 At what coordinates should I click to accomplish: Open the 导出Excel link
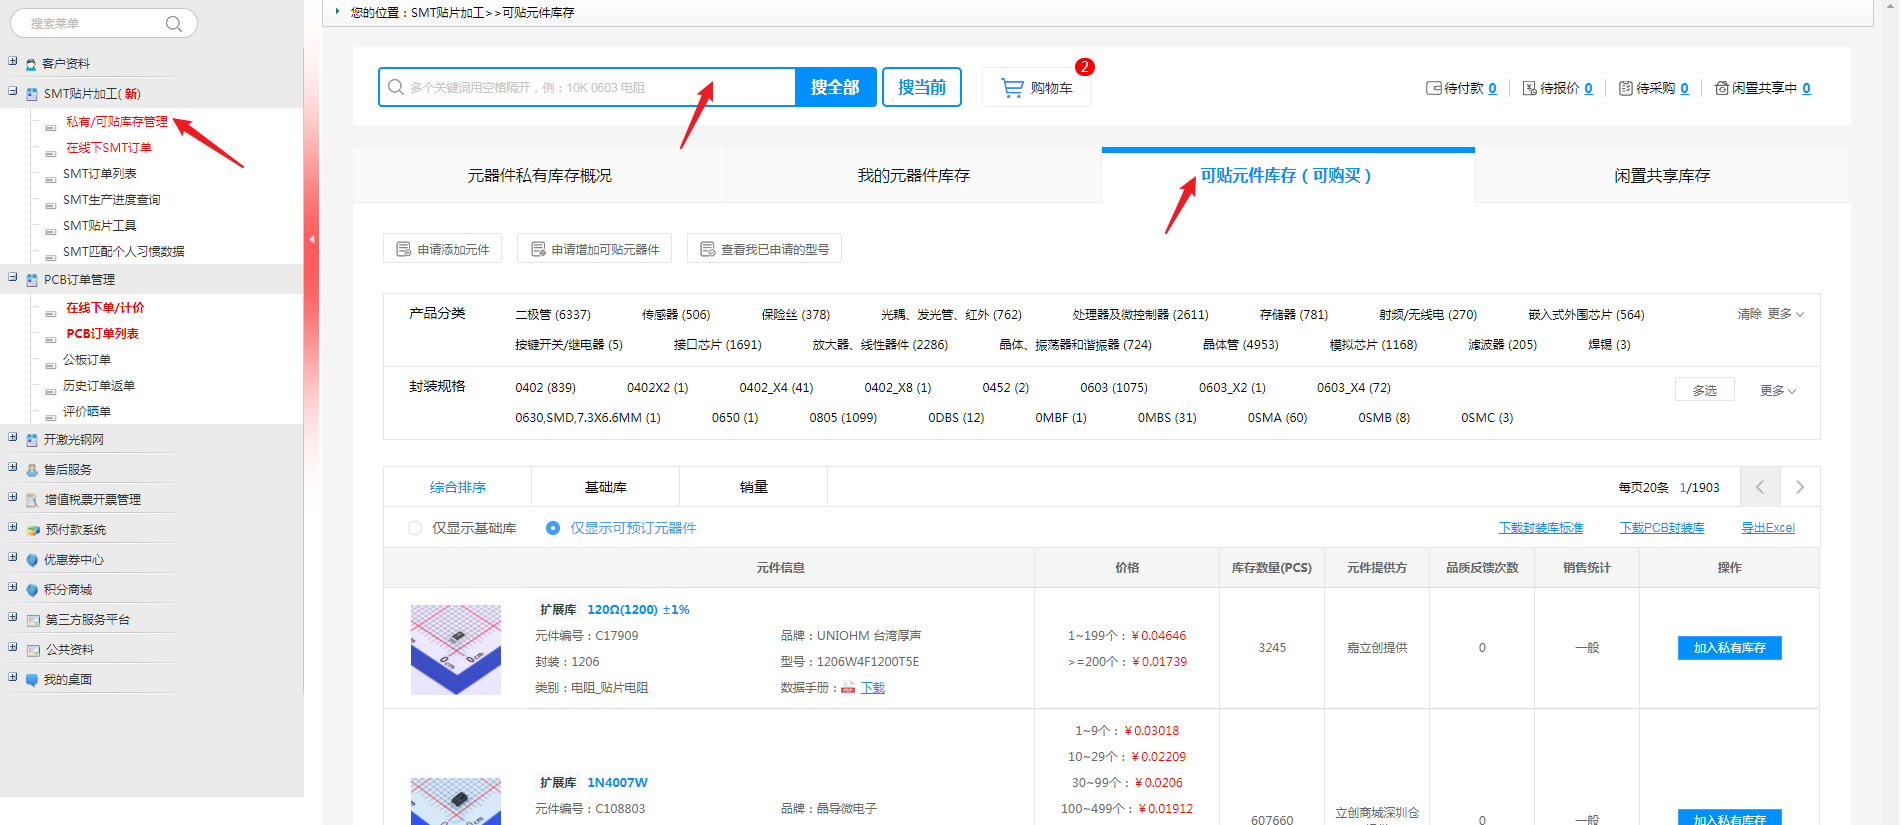tap(1767, 528)
